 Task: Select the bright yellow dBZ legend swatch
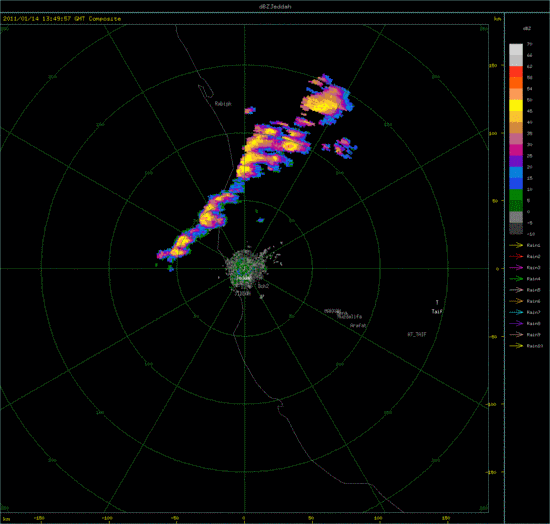point(516,105)
